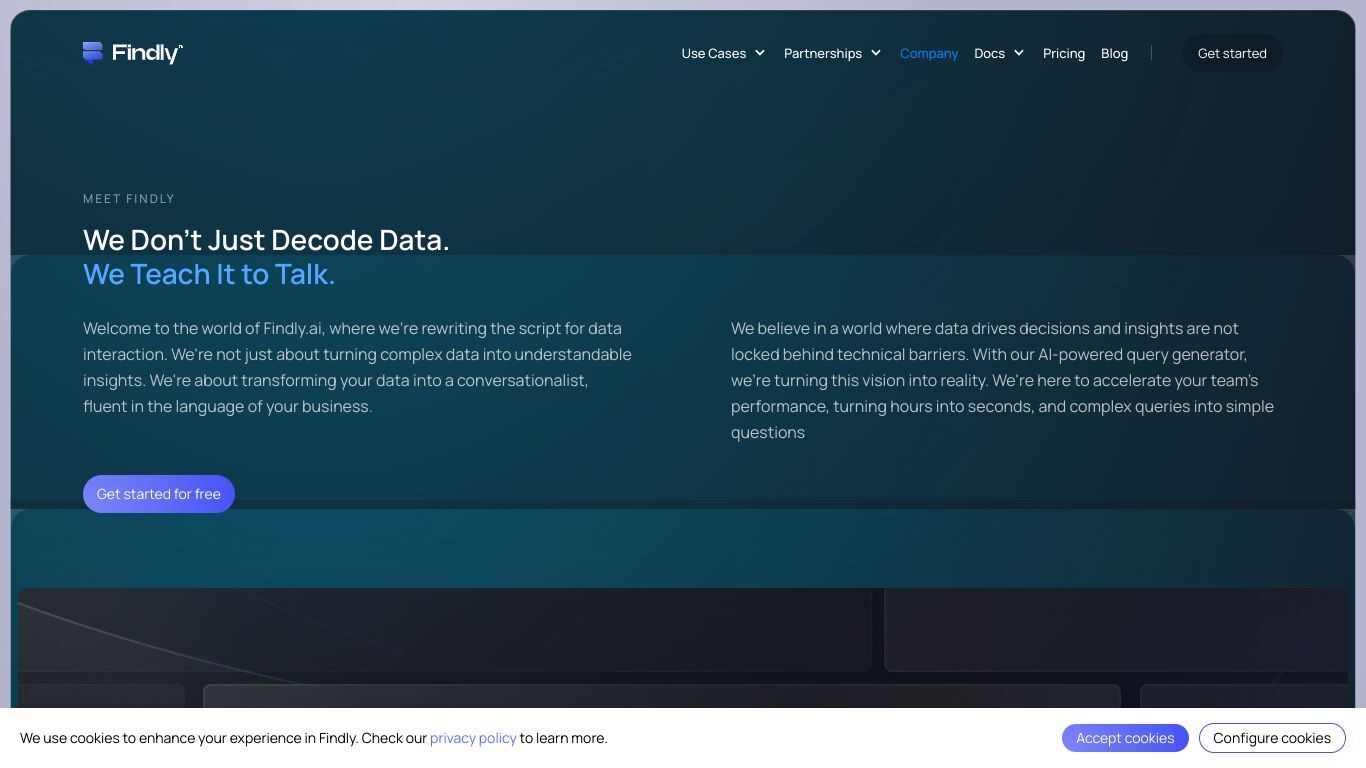
Task: Navigate to the Pricing page
Action: pos(1064,53)
